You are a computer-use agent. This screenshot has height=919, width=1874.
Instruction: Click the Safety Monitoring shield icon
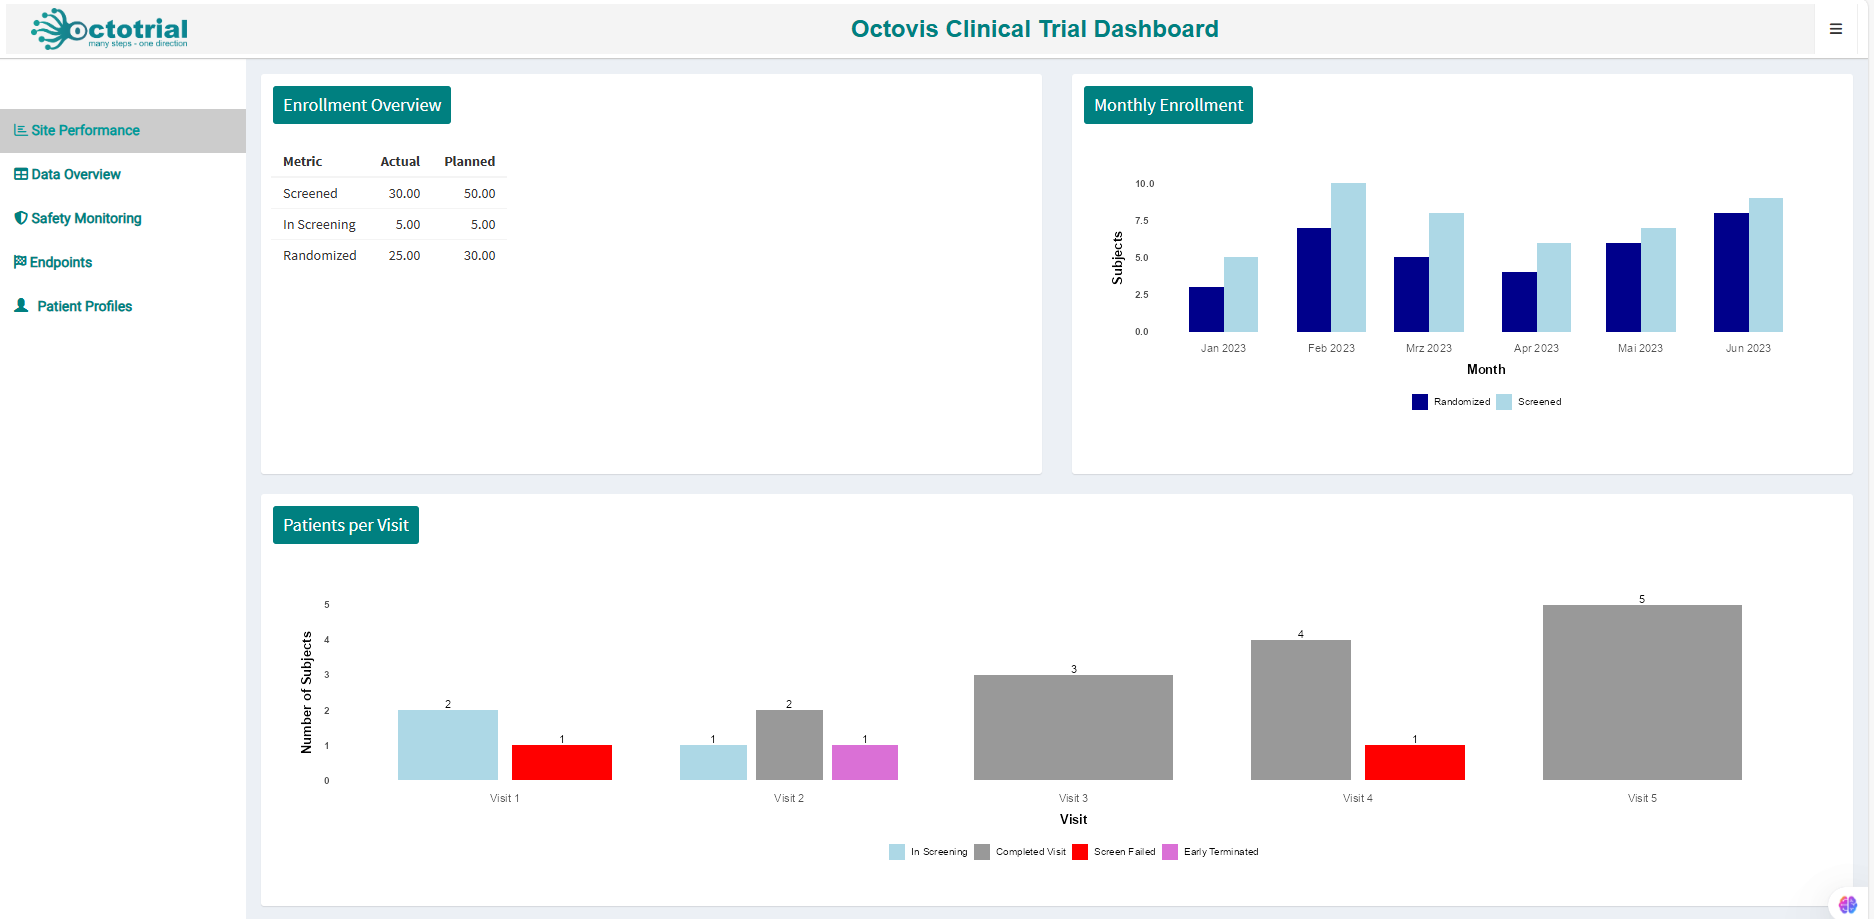coord(20,218)
